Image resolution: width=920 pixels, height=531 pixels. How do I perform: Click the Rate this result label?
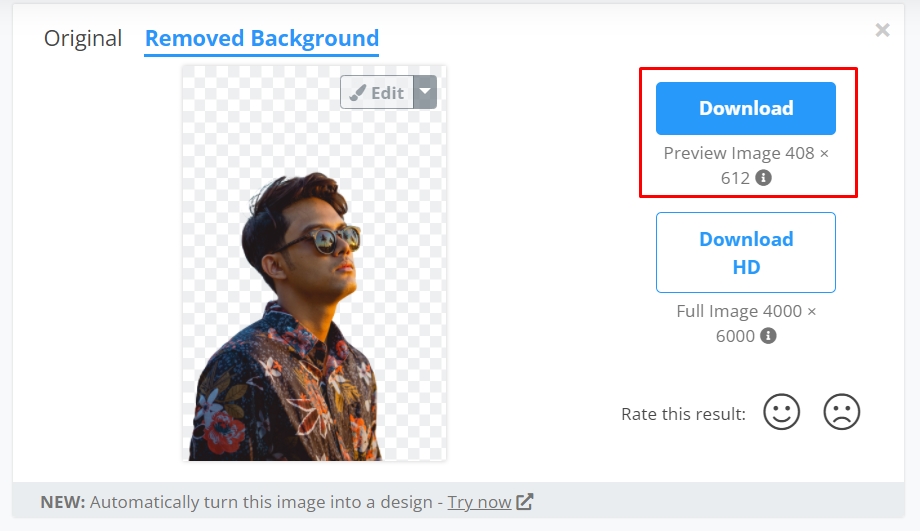tap(684, 414)
